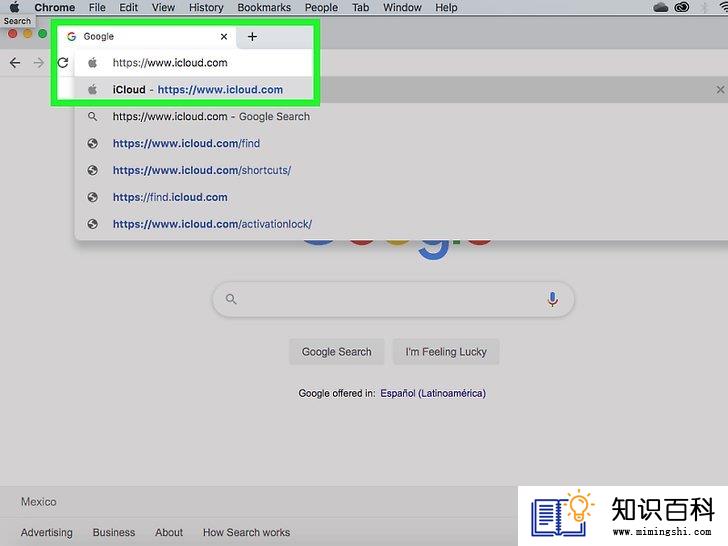Click the I'm Feeling Lucky button
728x546 pixels.
pos(446,352)
